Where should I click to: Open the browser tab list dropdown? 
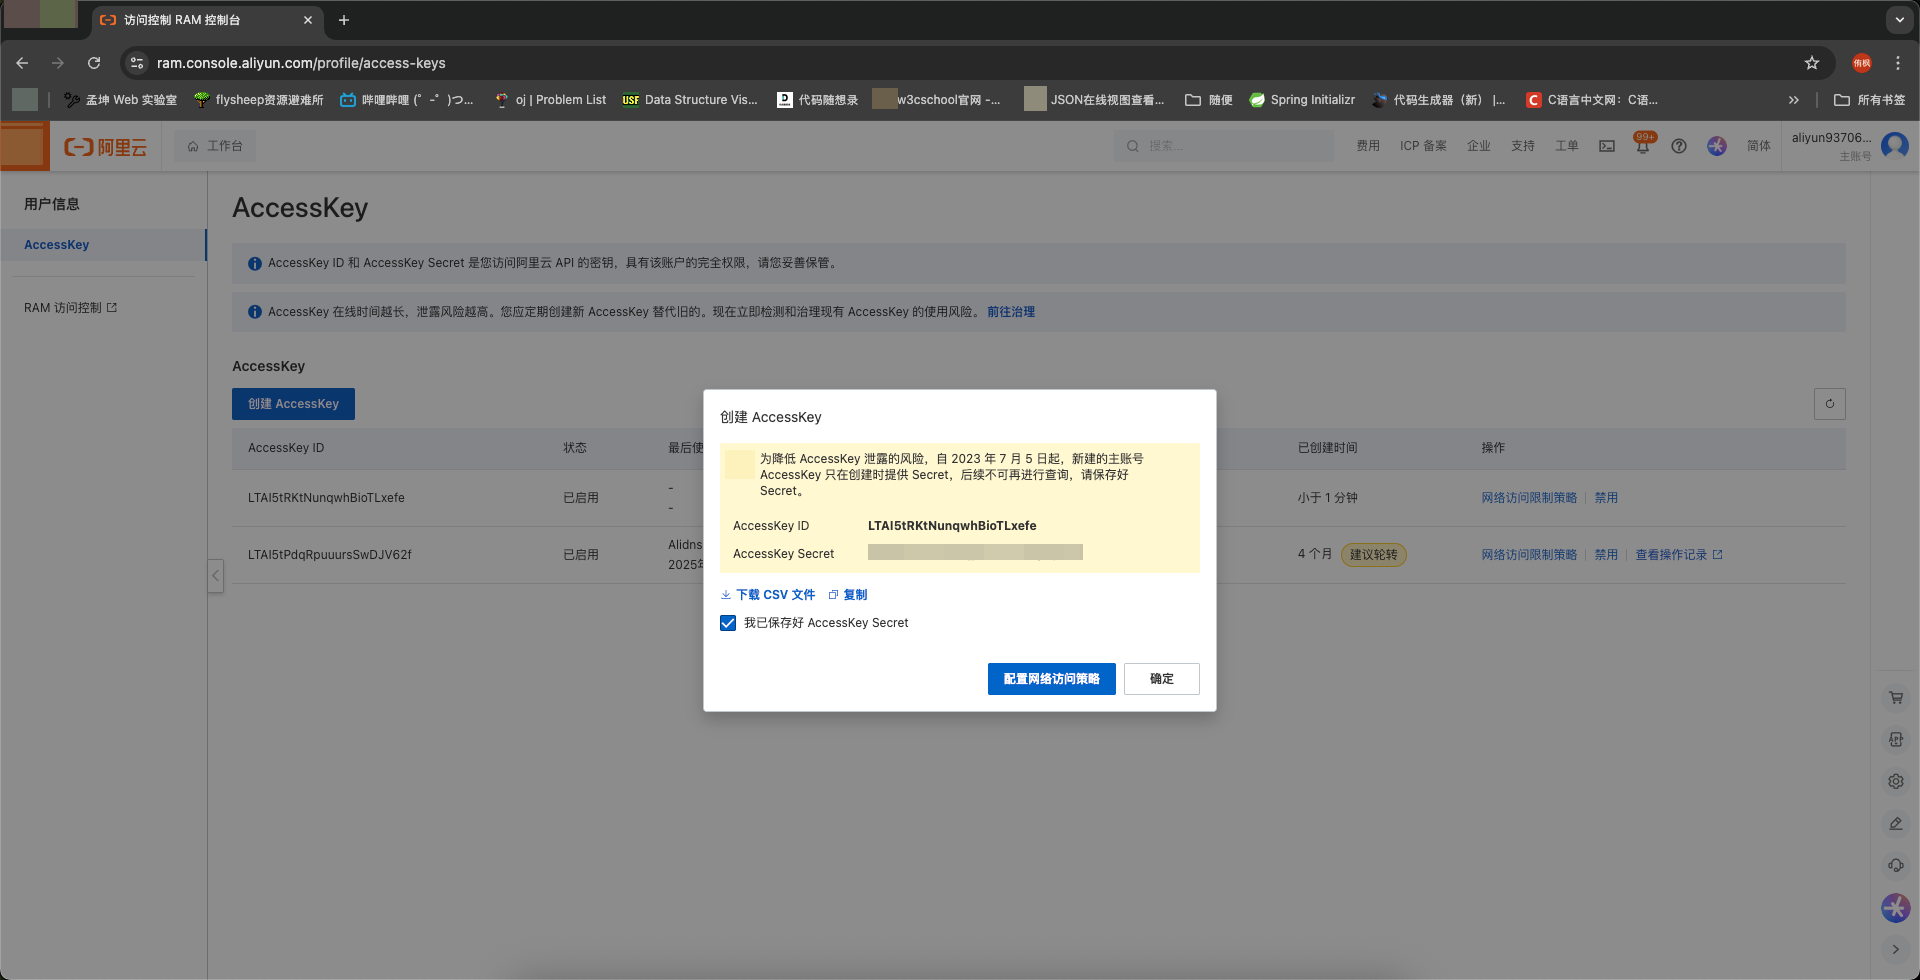pyautogui.click(x=1899, y=20)
